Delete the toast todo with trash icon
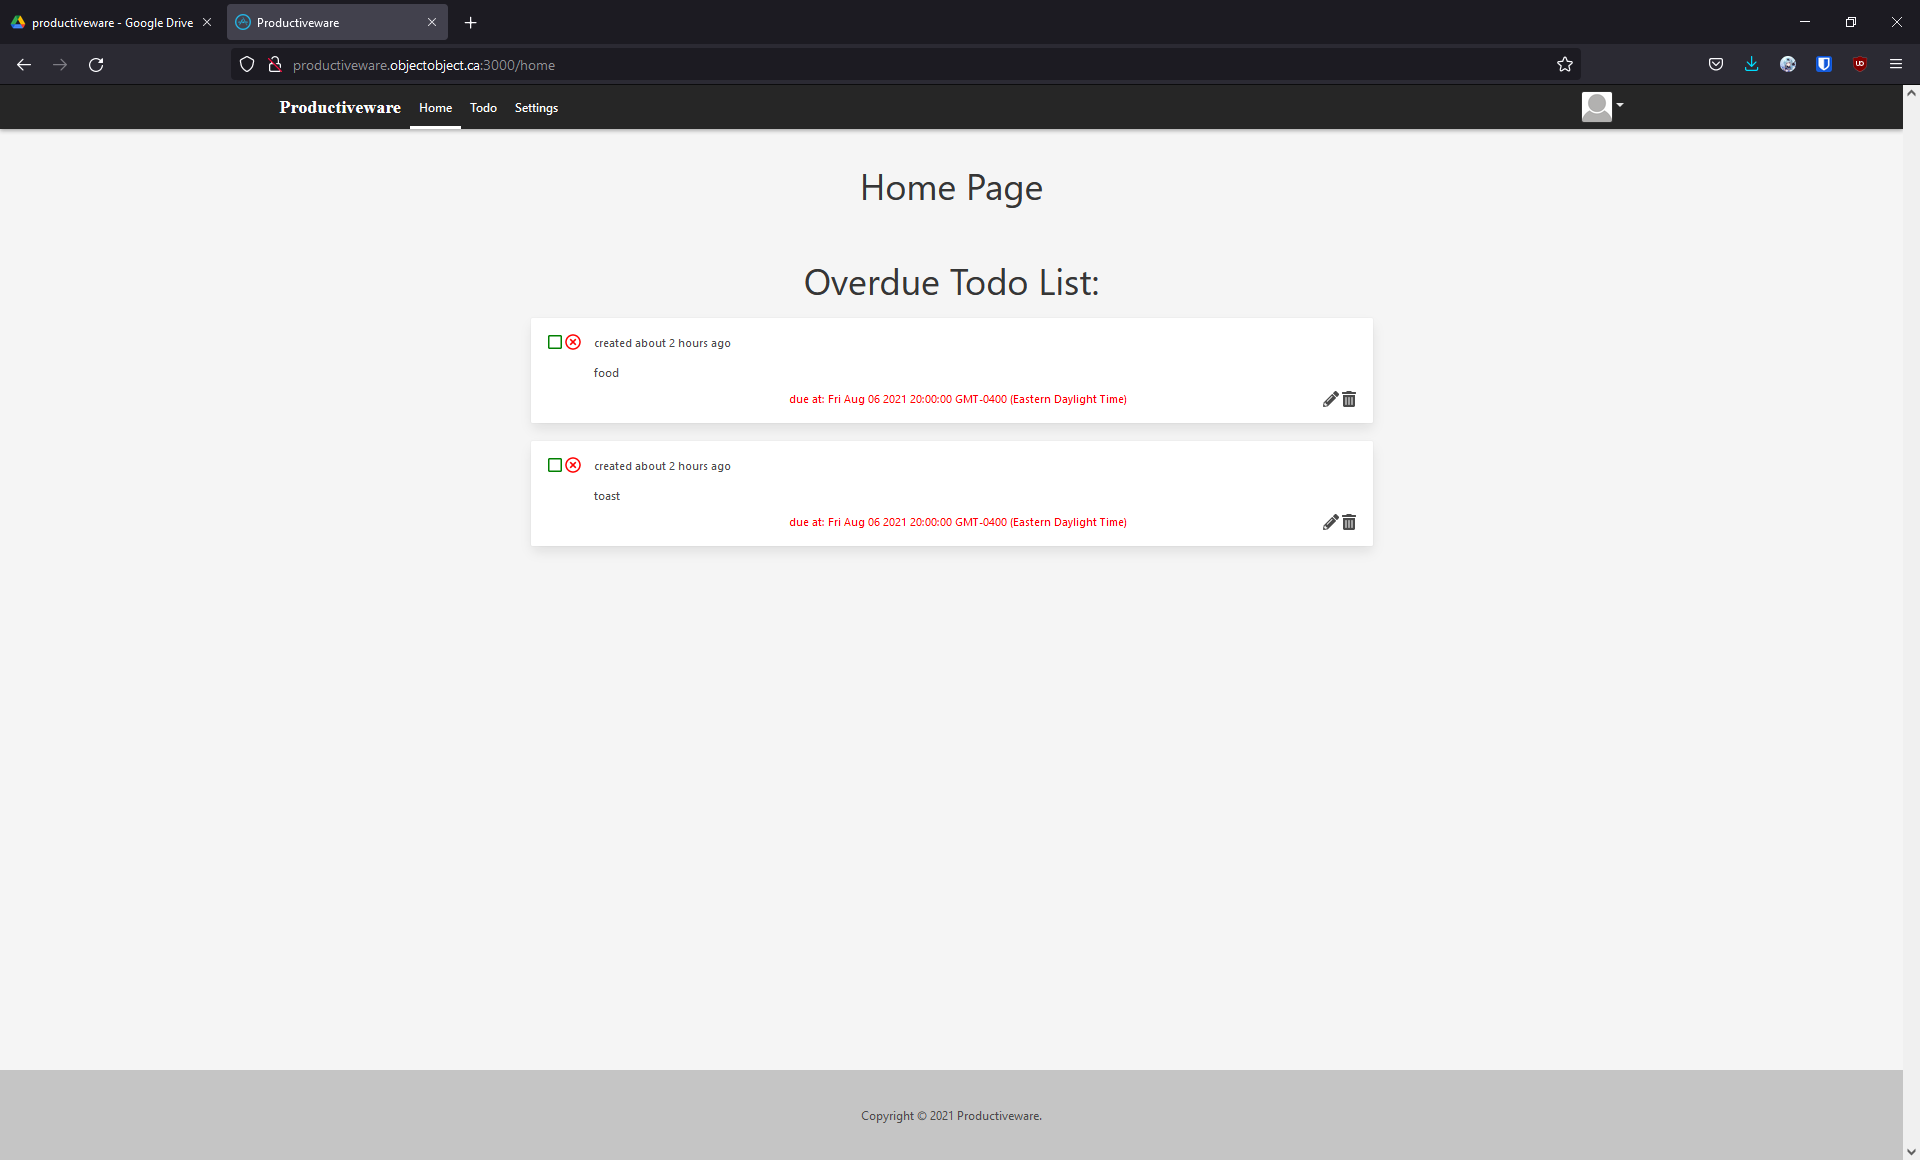 click(x=1349, y=522)
